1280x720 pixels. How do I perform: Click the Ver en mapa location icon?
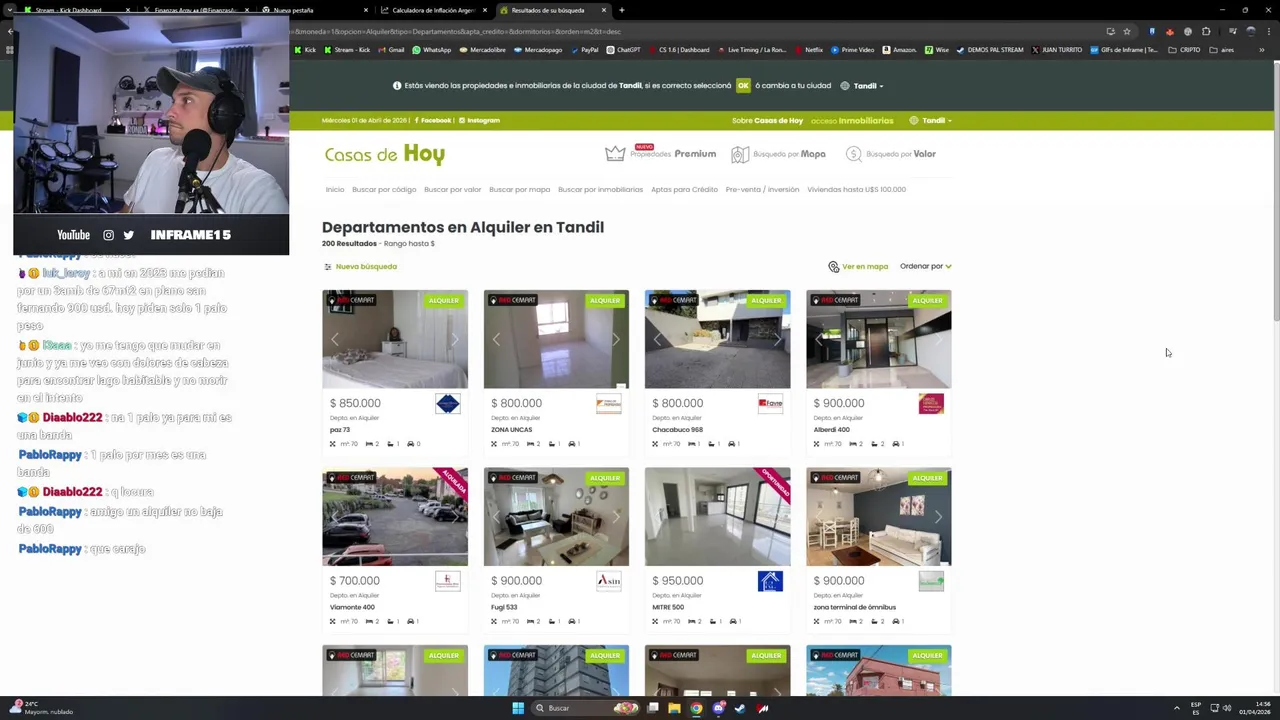click(x=833, y=267)
